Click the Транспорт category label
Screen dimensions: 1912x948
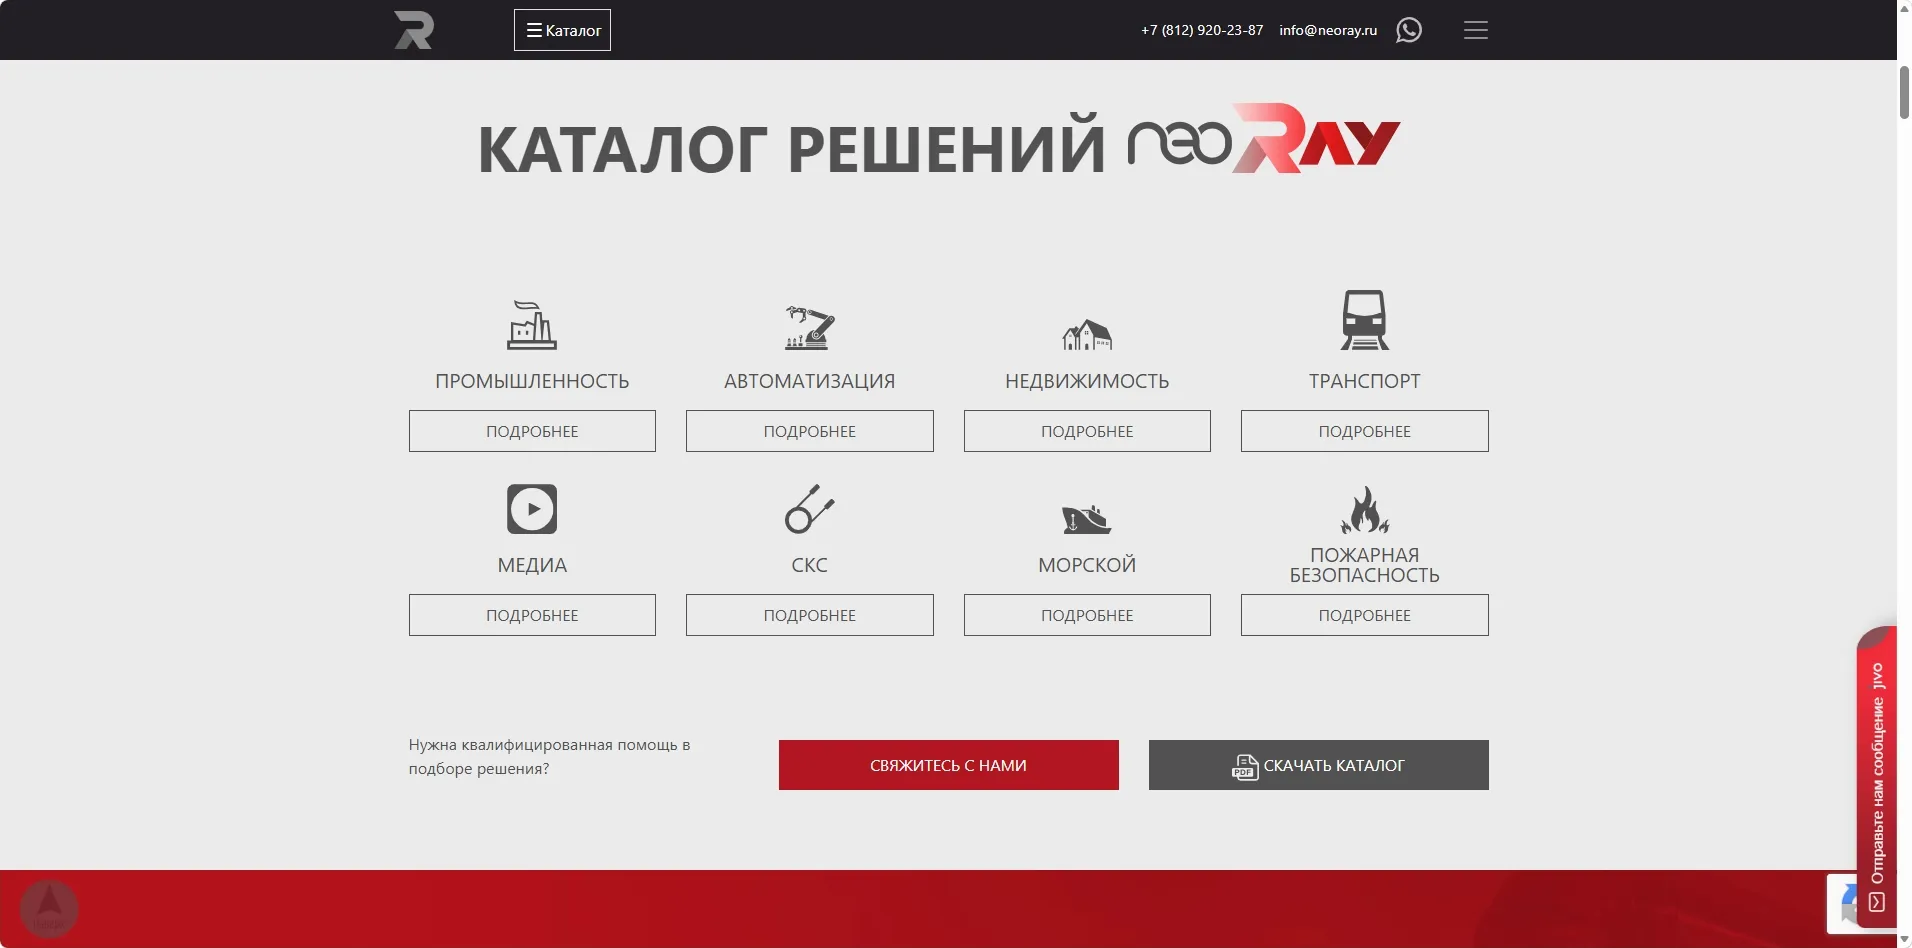click(1365, 381)
